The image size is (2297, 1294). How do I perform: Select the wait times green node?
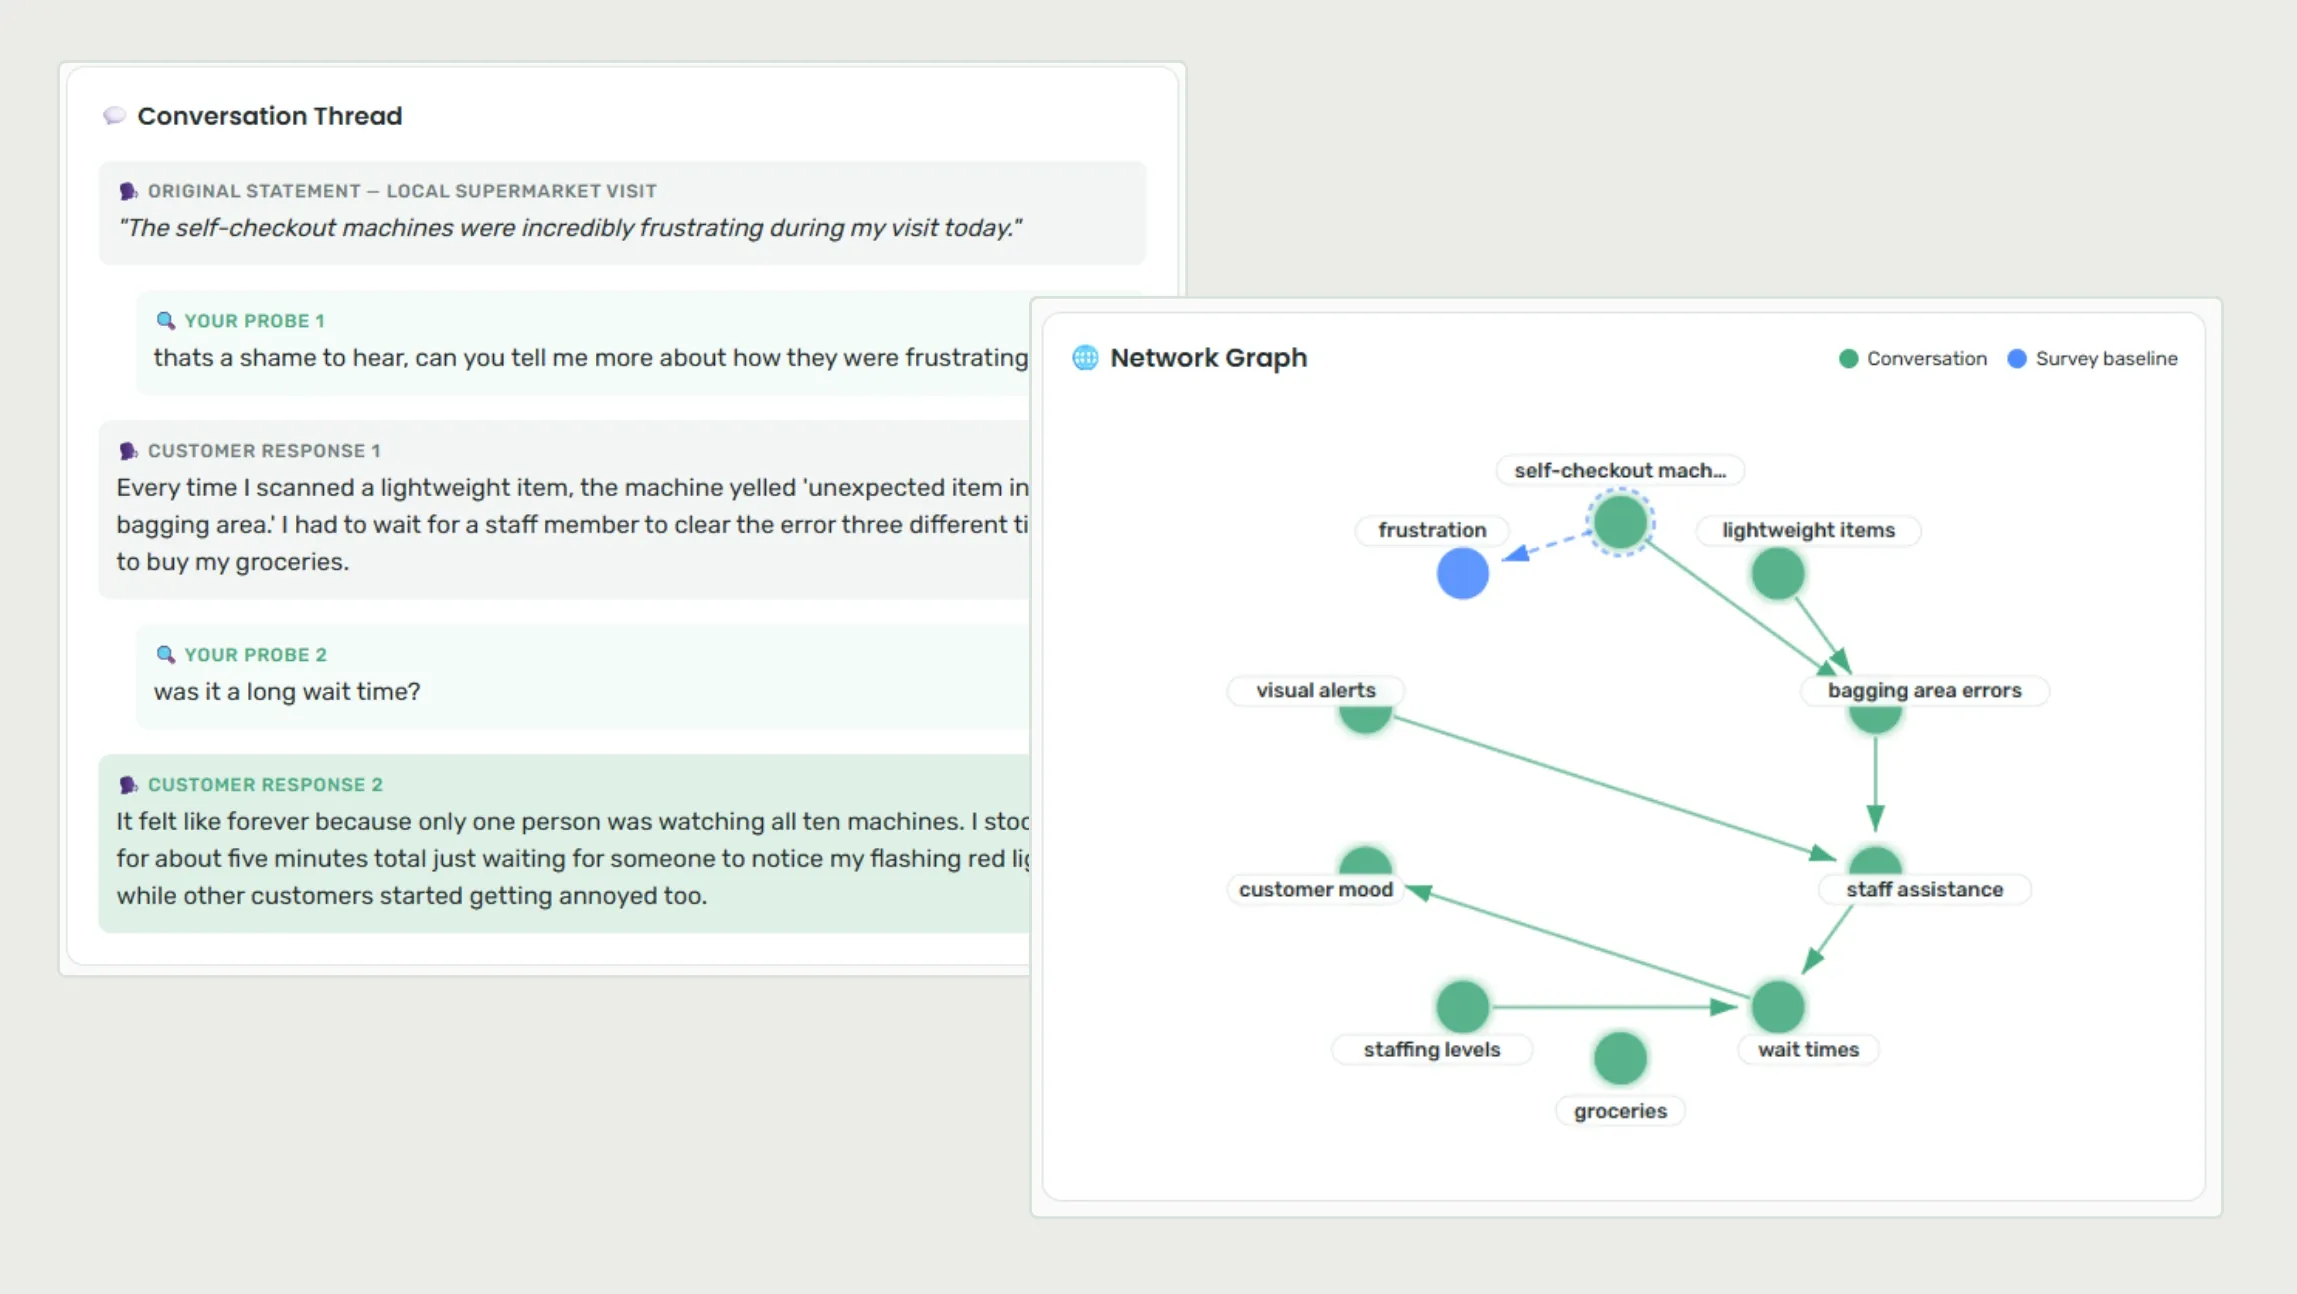point(1778,1006)
